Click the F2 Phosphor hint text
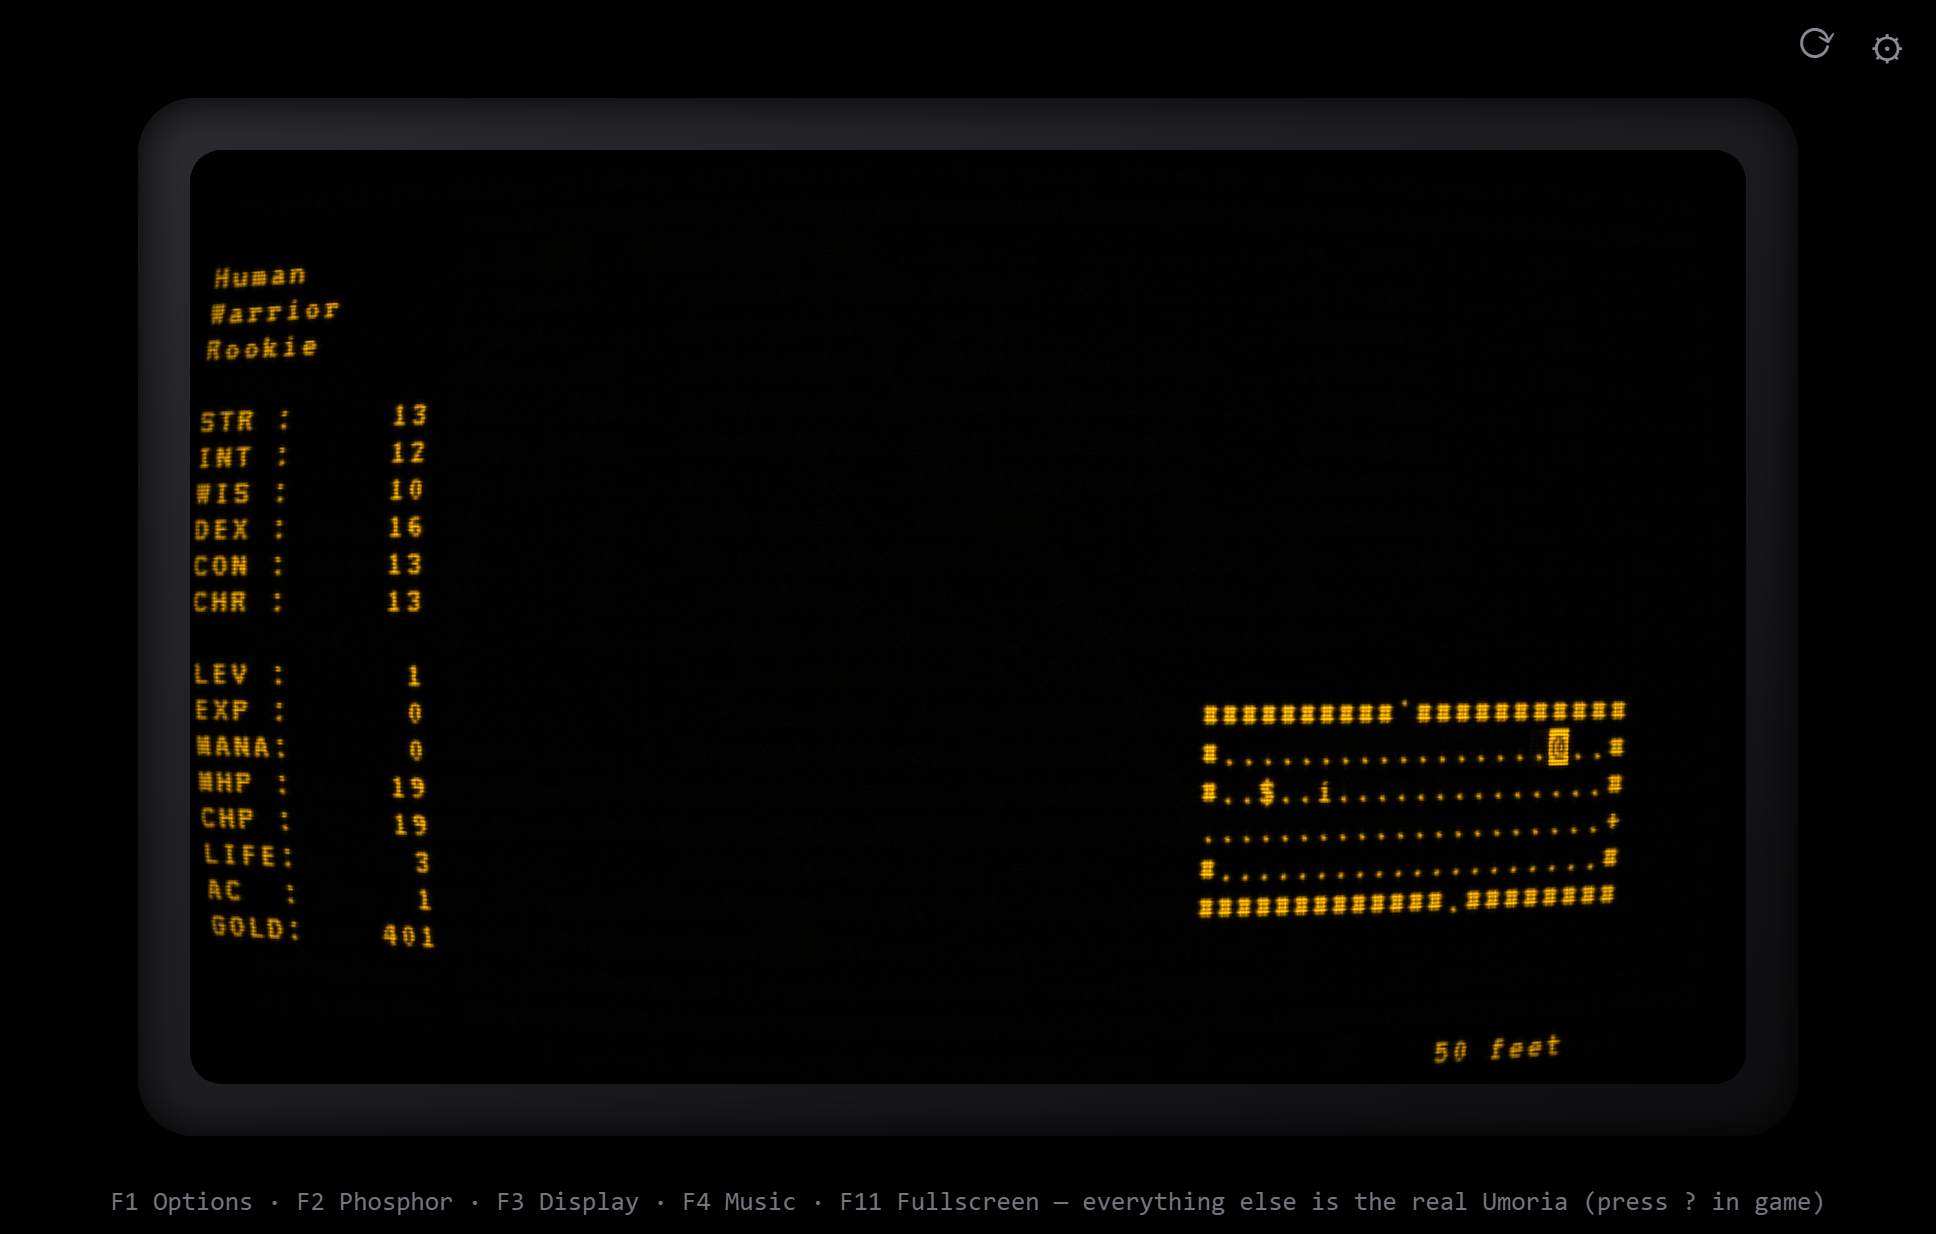Screen dimensions: 1936x1234 click(374, 1201)
